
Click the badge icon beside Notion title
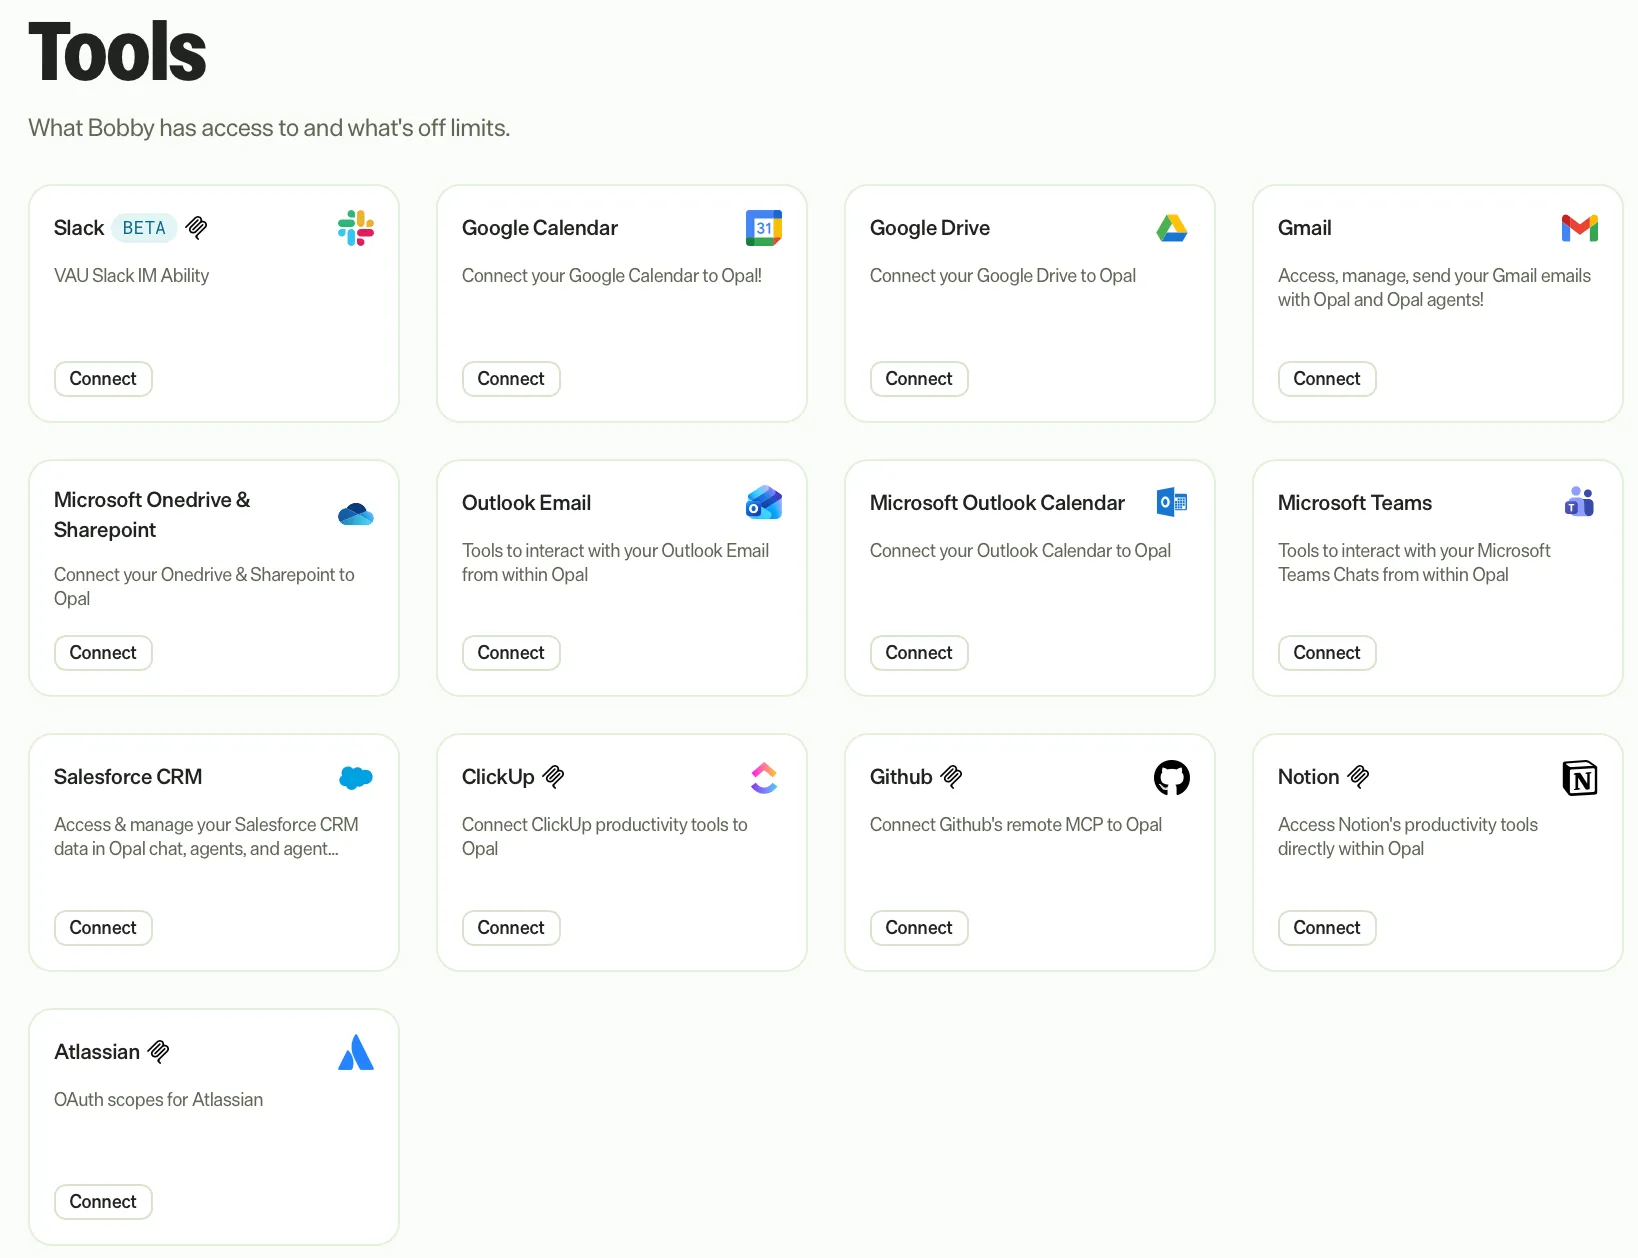click(1359, 777)
